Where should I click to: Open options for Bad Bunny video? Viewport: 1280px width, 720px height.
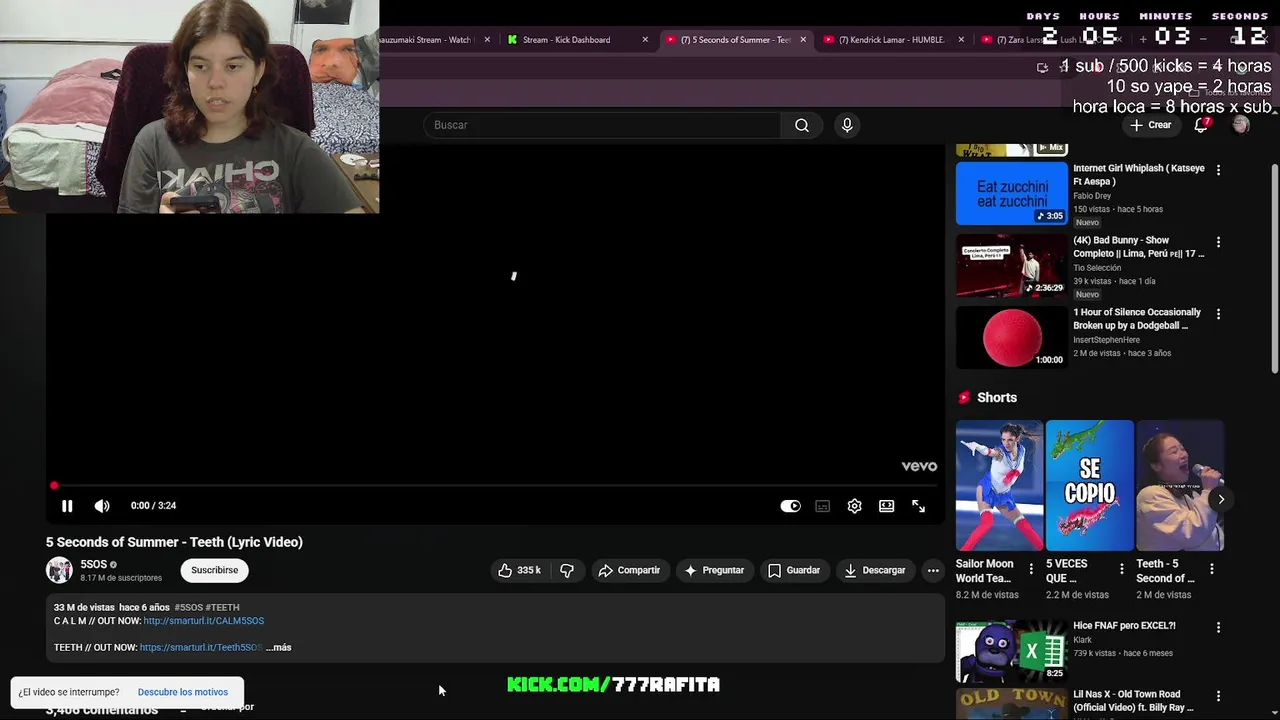(x=1218, y=243)
